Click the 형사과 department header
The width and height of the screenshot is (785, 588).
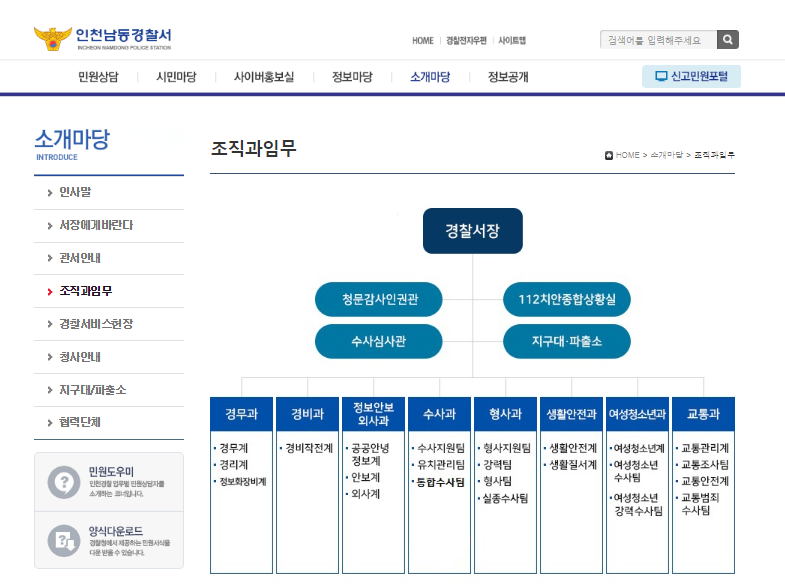506,414
